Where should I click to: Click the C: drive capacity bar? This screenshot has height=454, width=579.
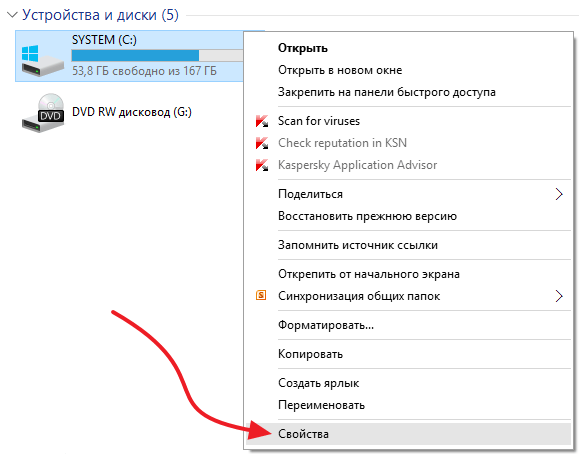pyautogui.click(x=157, y=55)
